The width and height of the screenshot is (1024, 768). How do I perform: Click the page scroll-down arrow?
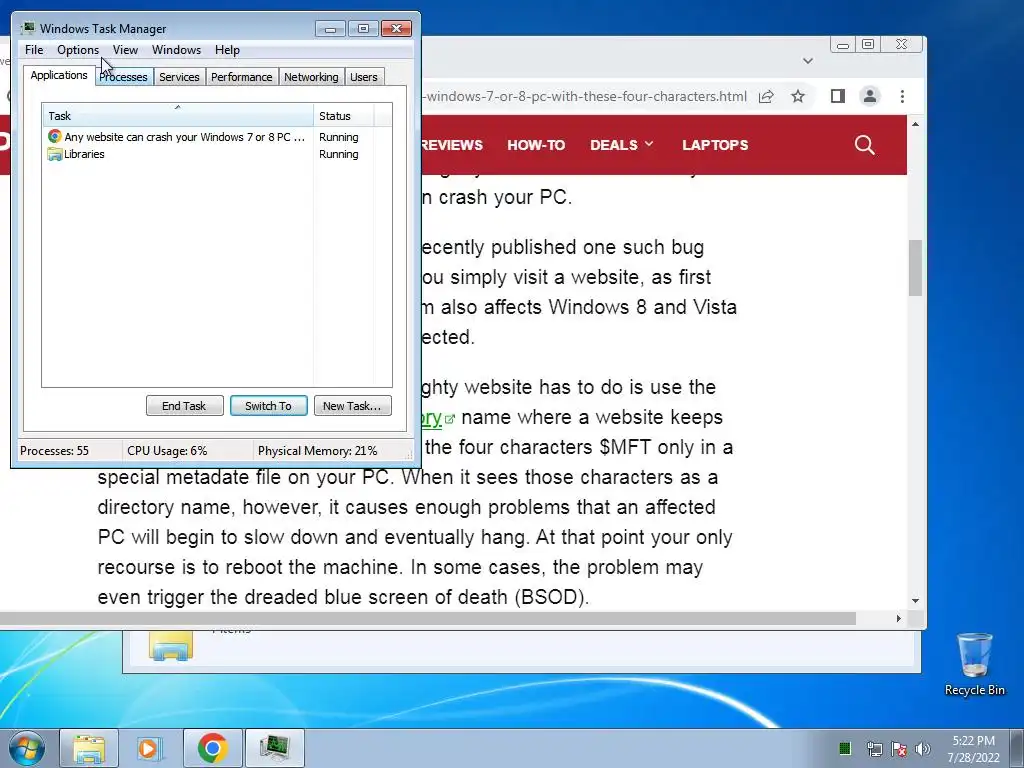coord(915,600)
